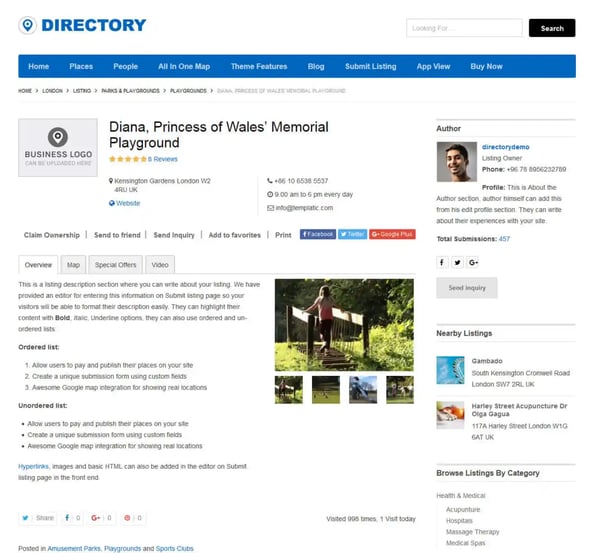The width and height of the screenshot is (600, 553).
Task: Click the 457 total submissions link
Action: pos(504,239)
